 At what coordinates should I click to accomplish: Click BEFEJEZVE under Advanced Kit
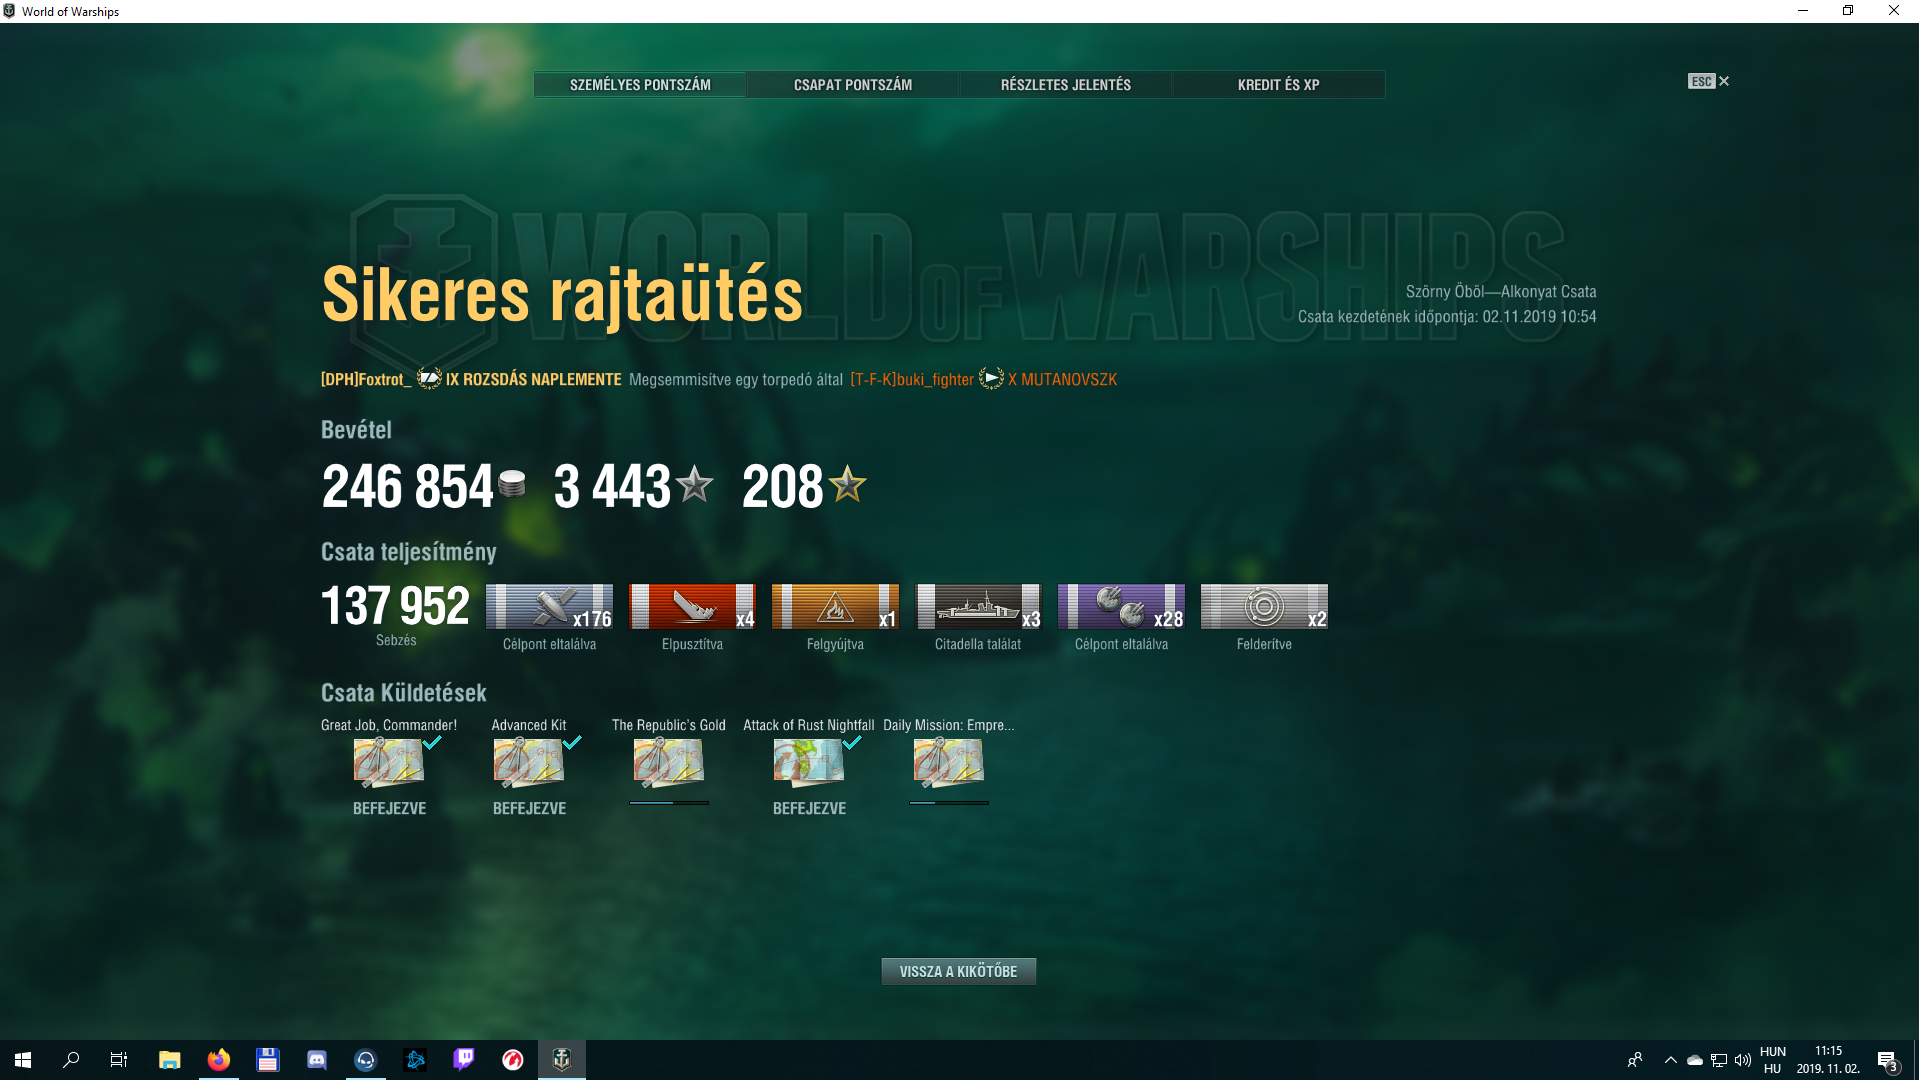tap(529, 808)
